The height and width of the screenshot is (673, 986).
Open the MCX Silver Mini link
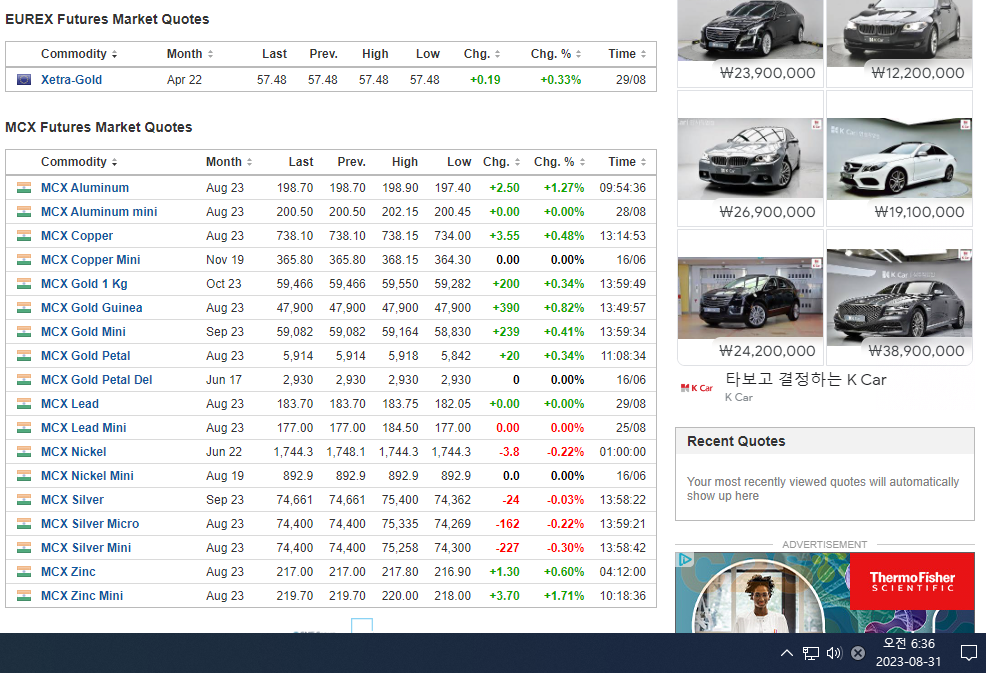pyautogui.click(x=86, y=548)
